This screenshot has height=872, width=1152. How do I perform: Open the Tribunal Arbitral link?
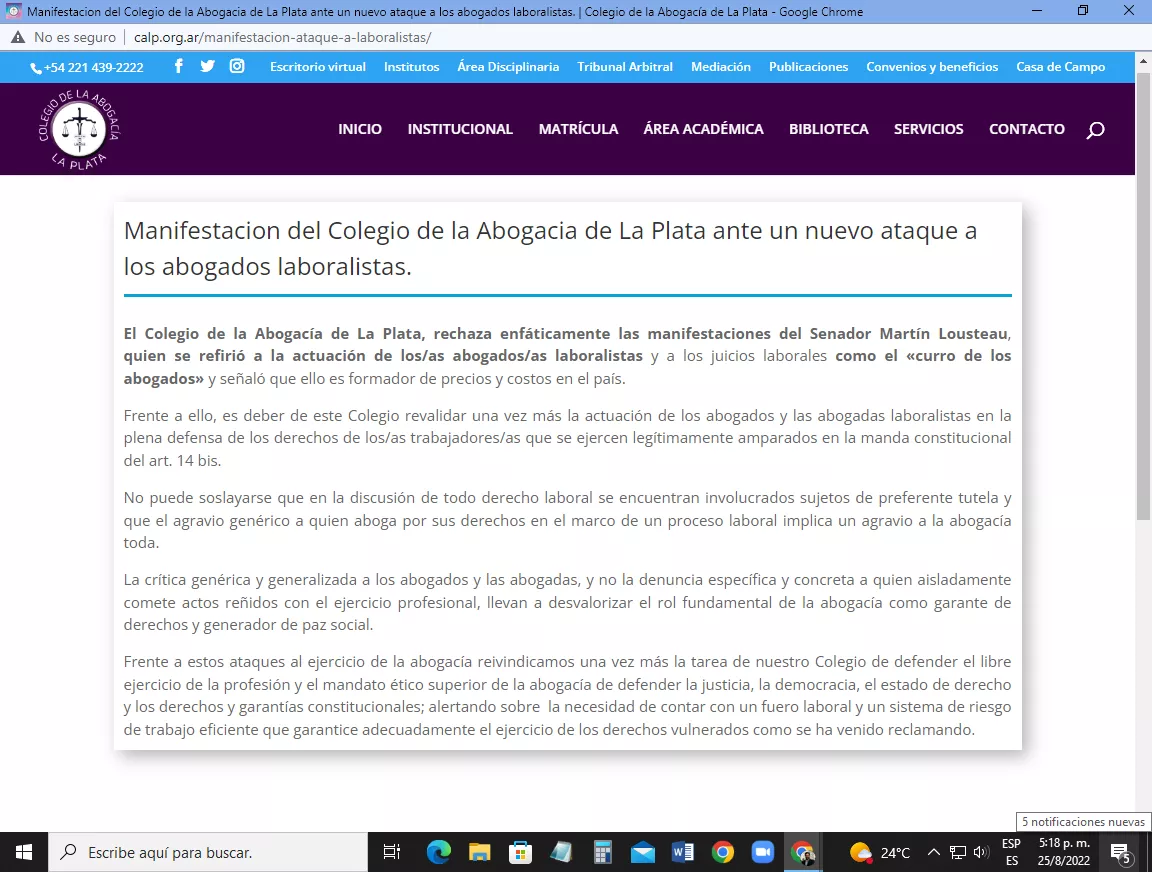[624, 67]
